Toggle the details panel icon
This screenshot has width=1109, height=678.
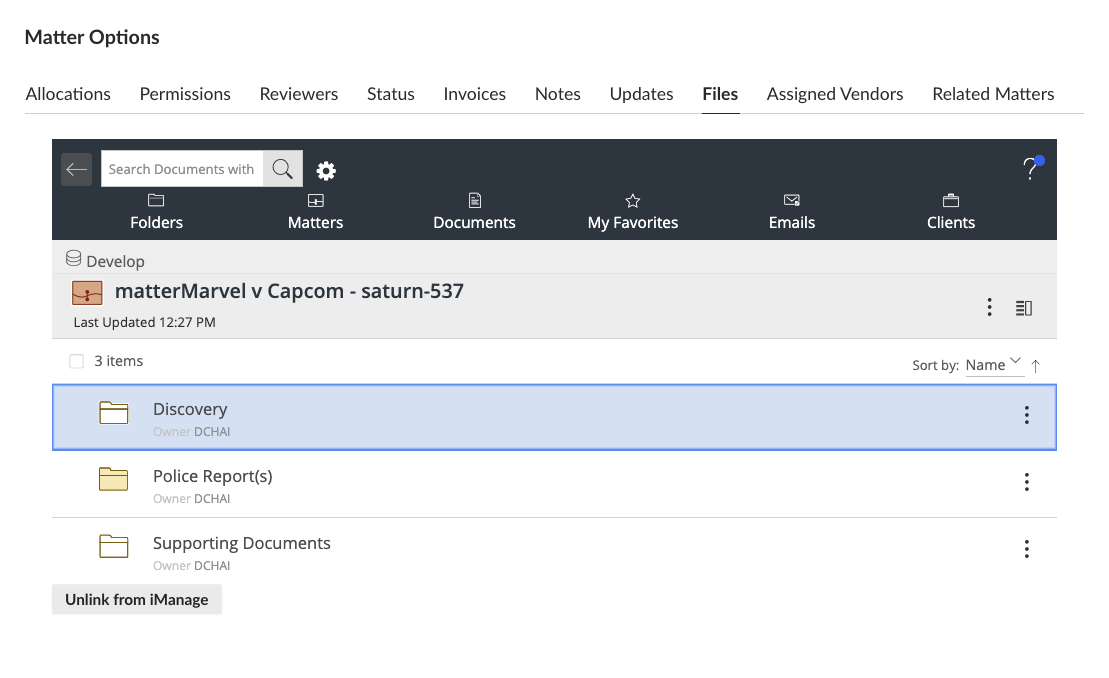(x=1024, y=308)
